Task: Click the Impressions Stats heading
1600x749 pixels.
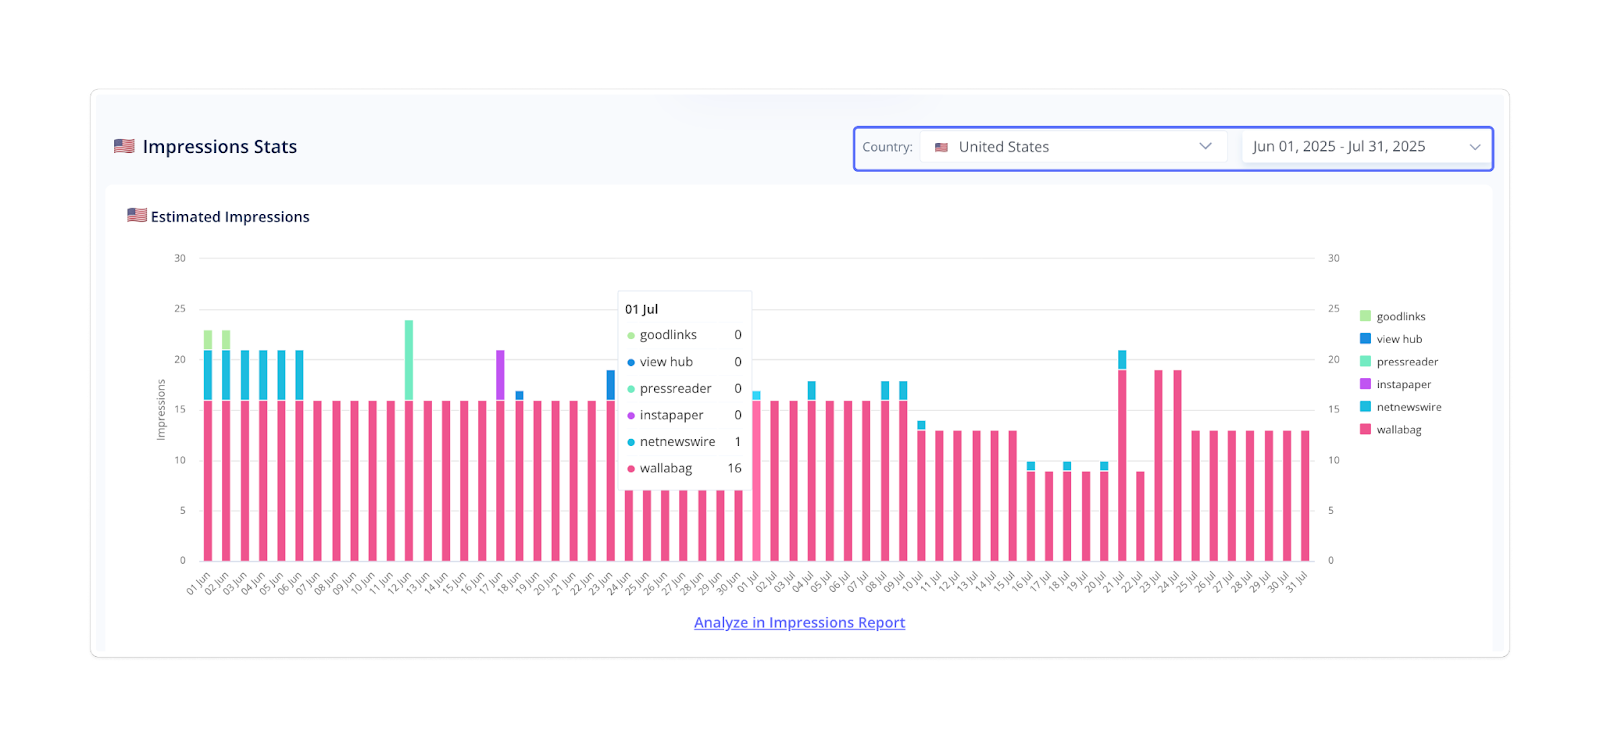Action: click(x=220, y=147)
